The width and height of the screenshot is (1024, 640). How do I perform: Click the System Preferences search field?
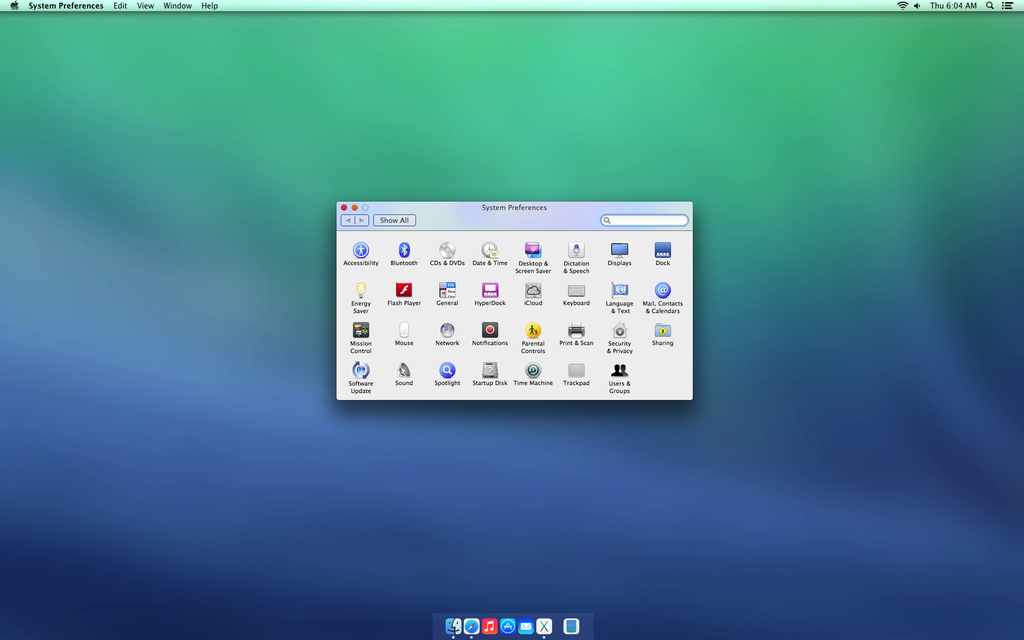645,219
